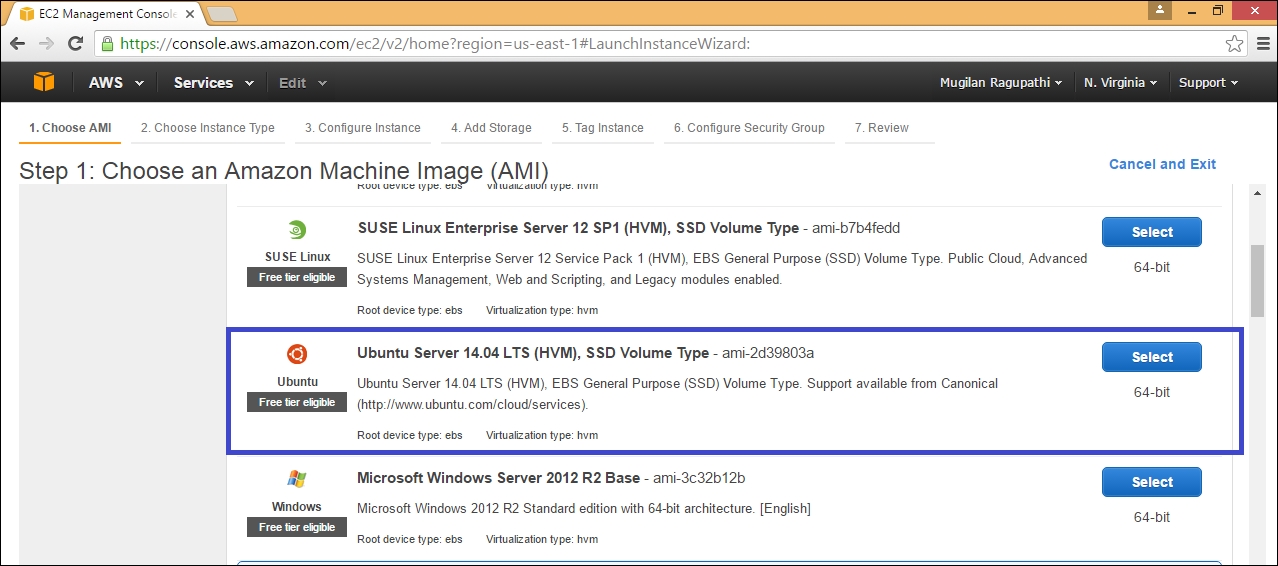The height and width of the screenshot is (566, 1278).
Task: Go to 2. Choose Instance Type step
Action: [x=207, y=128]
